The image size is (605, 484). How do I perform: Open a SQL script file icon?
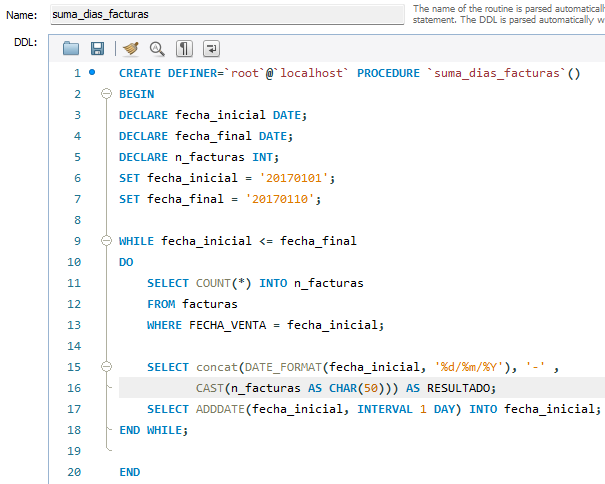(x=71, y=48)
